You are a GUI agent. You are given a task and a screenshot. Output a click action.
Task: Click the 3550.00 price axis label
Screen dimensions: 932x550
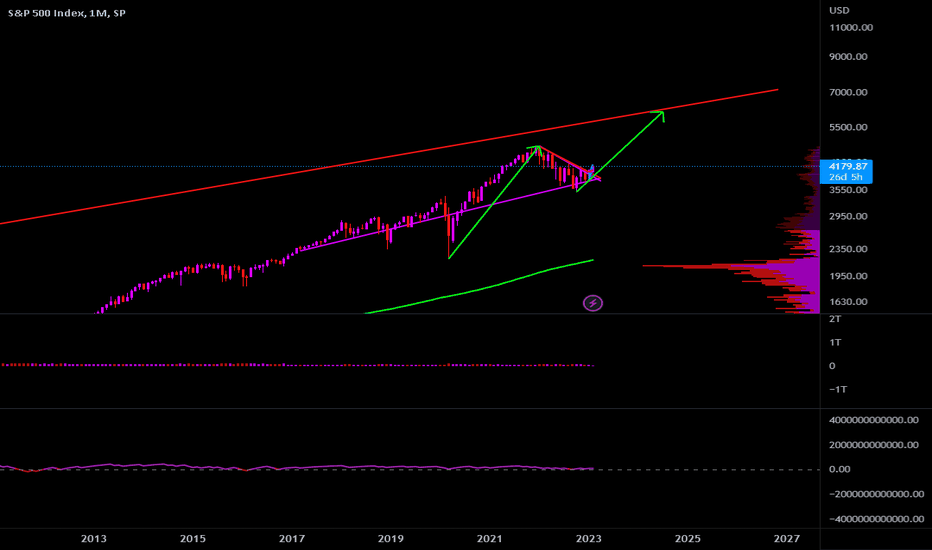[x=848, y=190]
